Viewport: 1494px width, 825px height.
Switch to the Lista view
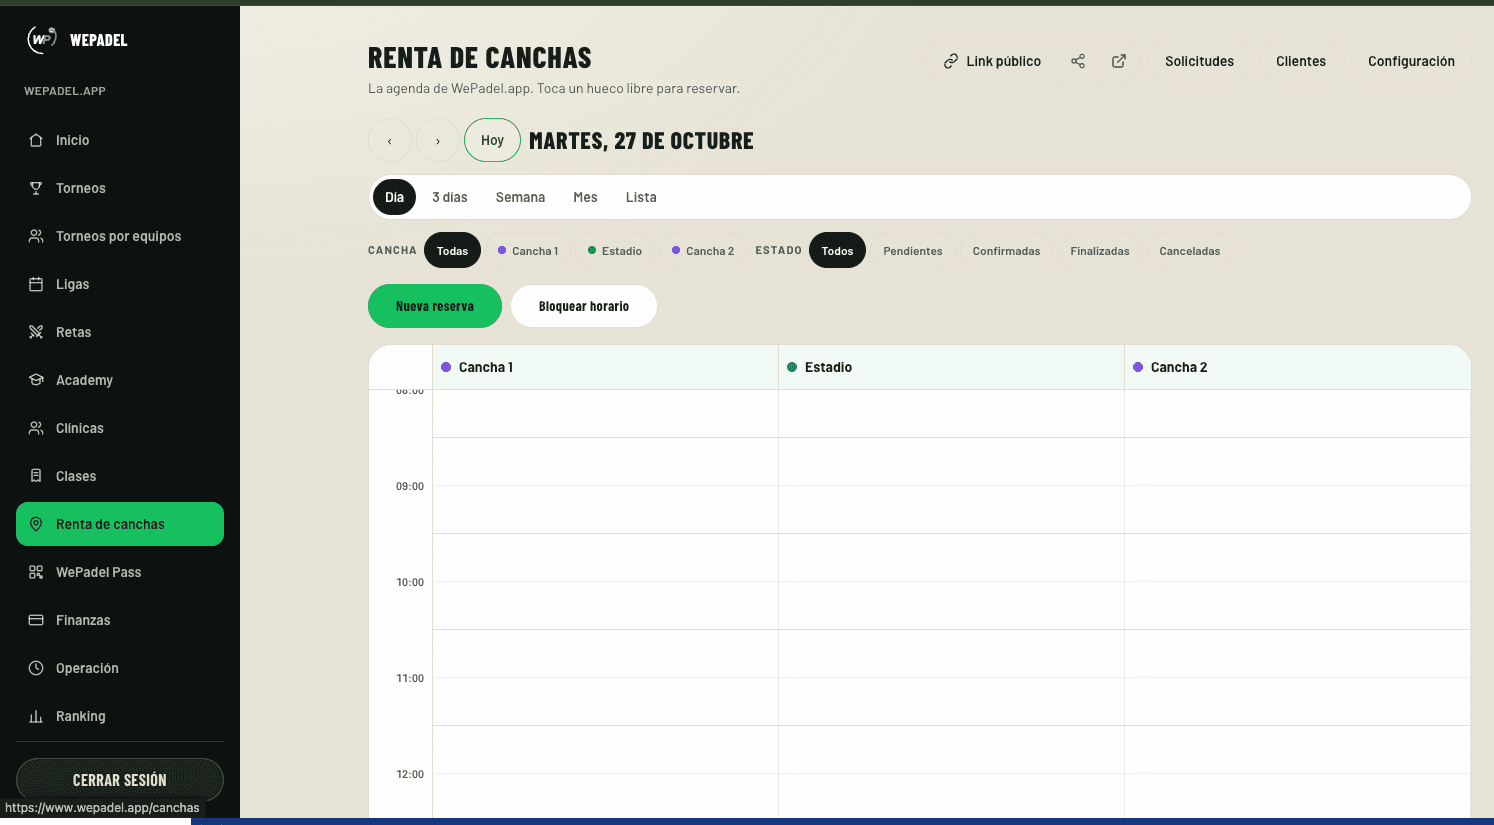click(x=641, y=197)
